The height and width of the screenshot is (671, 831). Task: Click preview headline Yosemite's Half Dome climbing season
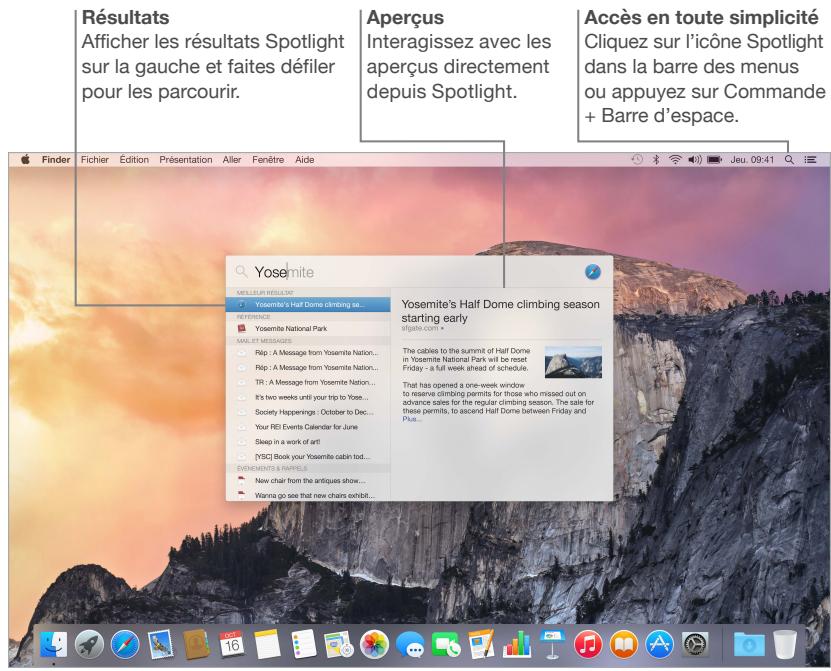pos(500,311)
